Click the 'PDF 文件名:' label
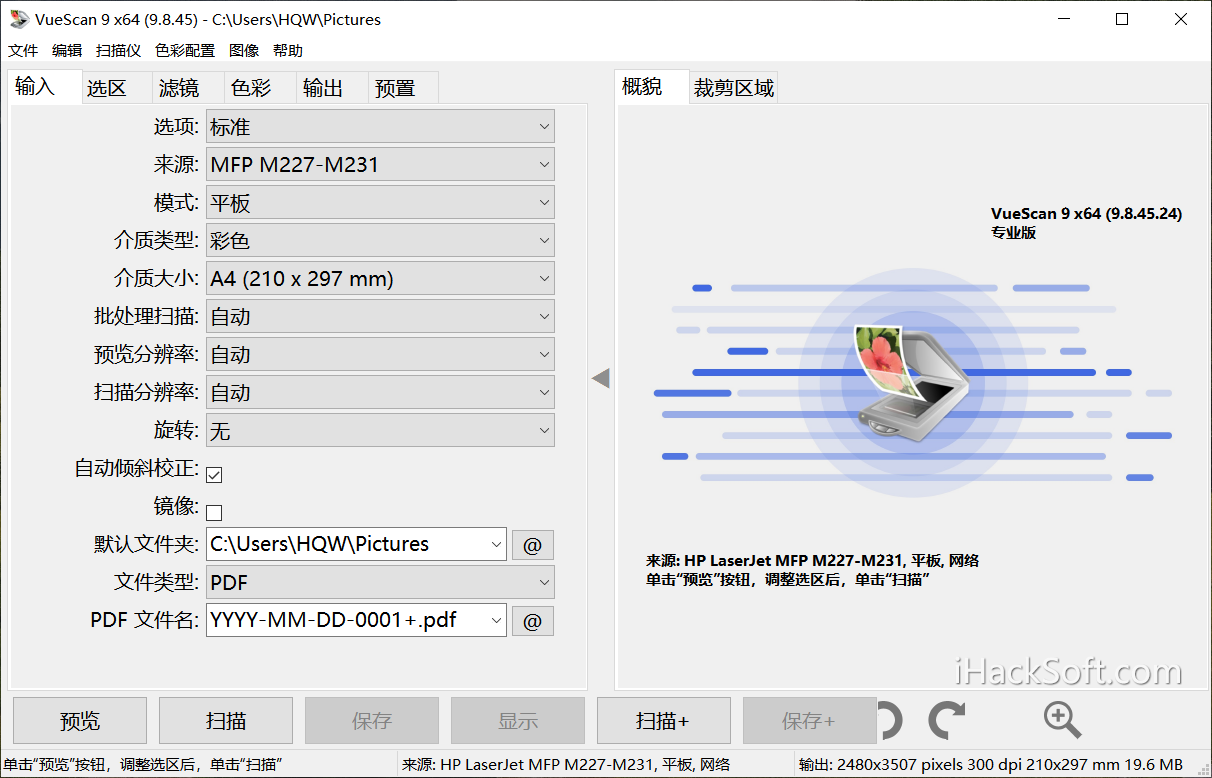 coord(146,620)
